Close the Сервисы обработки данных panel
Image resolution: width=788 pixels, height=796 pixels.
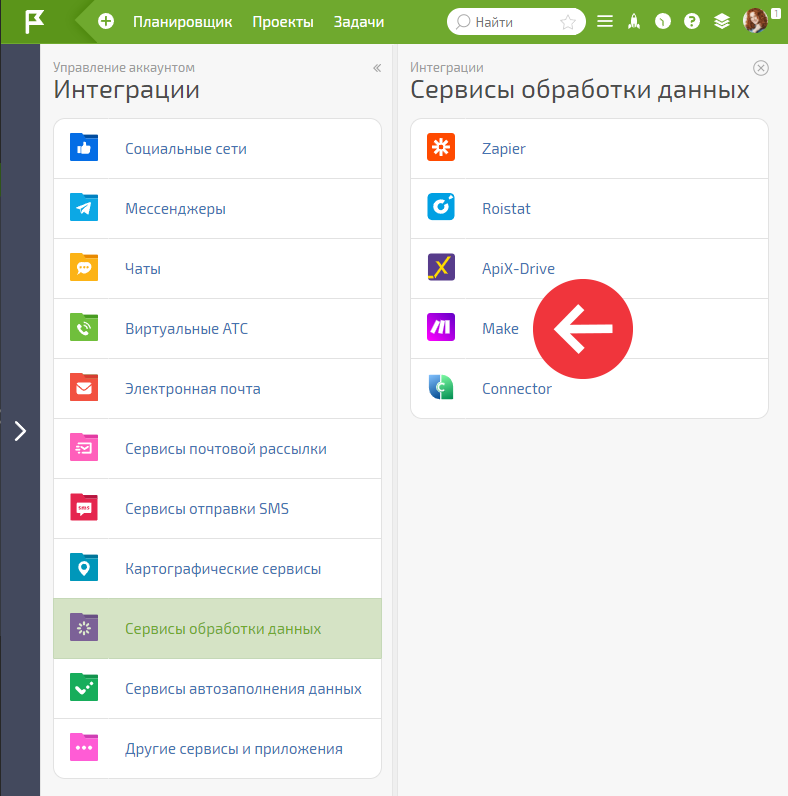[x=761, y=68]
